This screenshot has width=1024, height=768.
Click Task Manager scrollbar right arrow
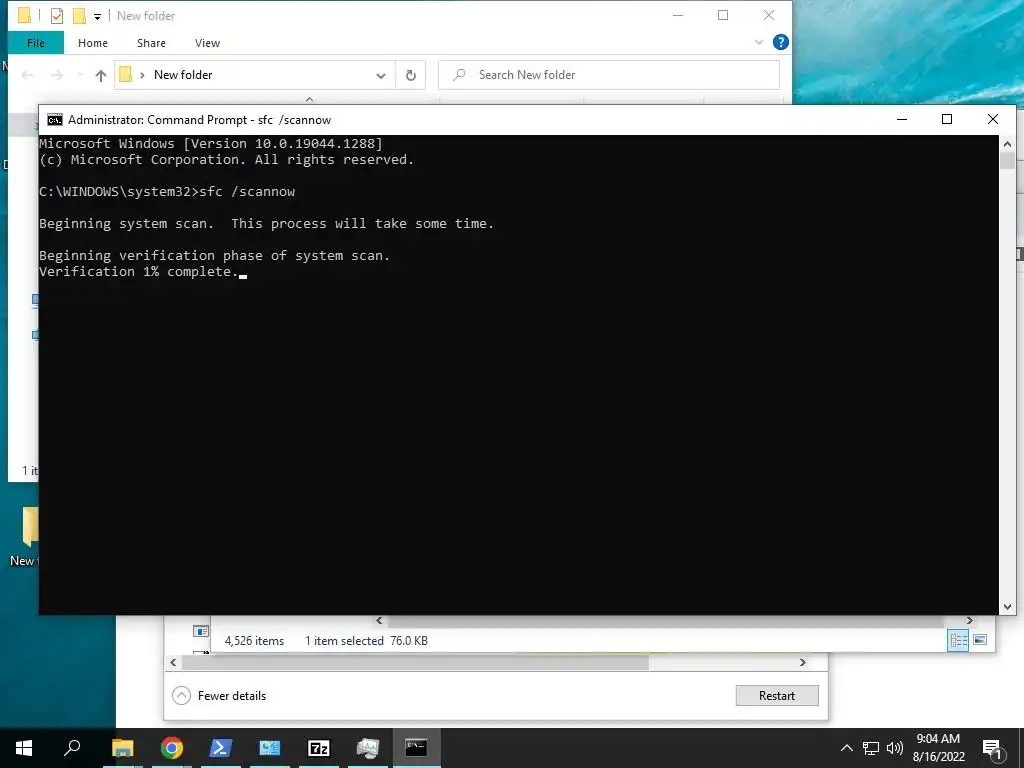click(x=803, y=663)
